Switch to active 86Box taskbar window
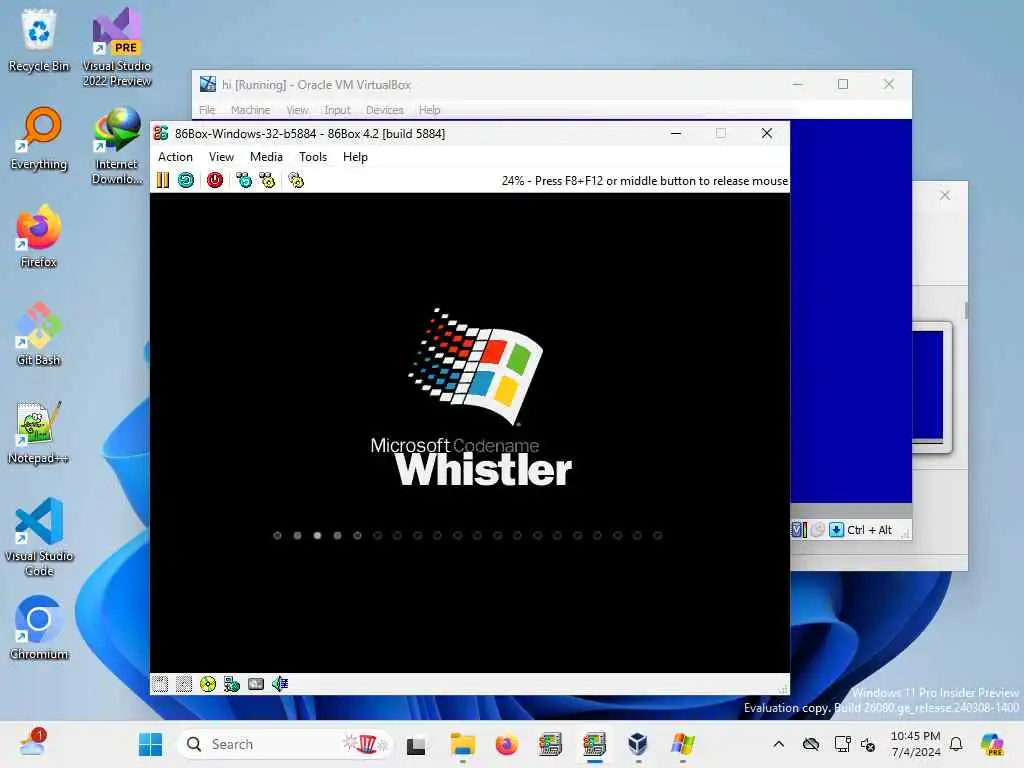Screen dimensions: 1024x768 pos(594,744)
